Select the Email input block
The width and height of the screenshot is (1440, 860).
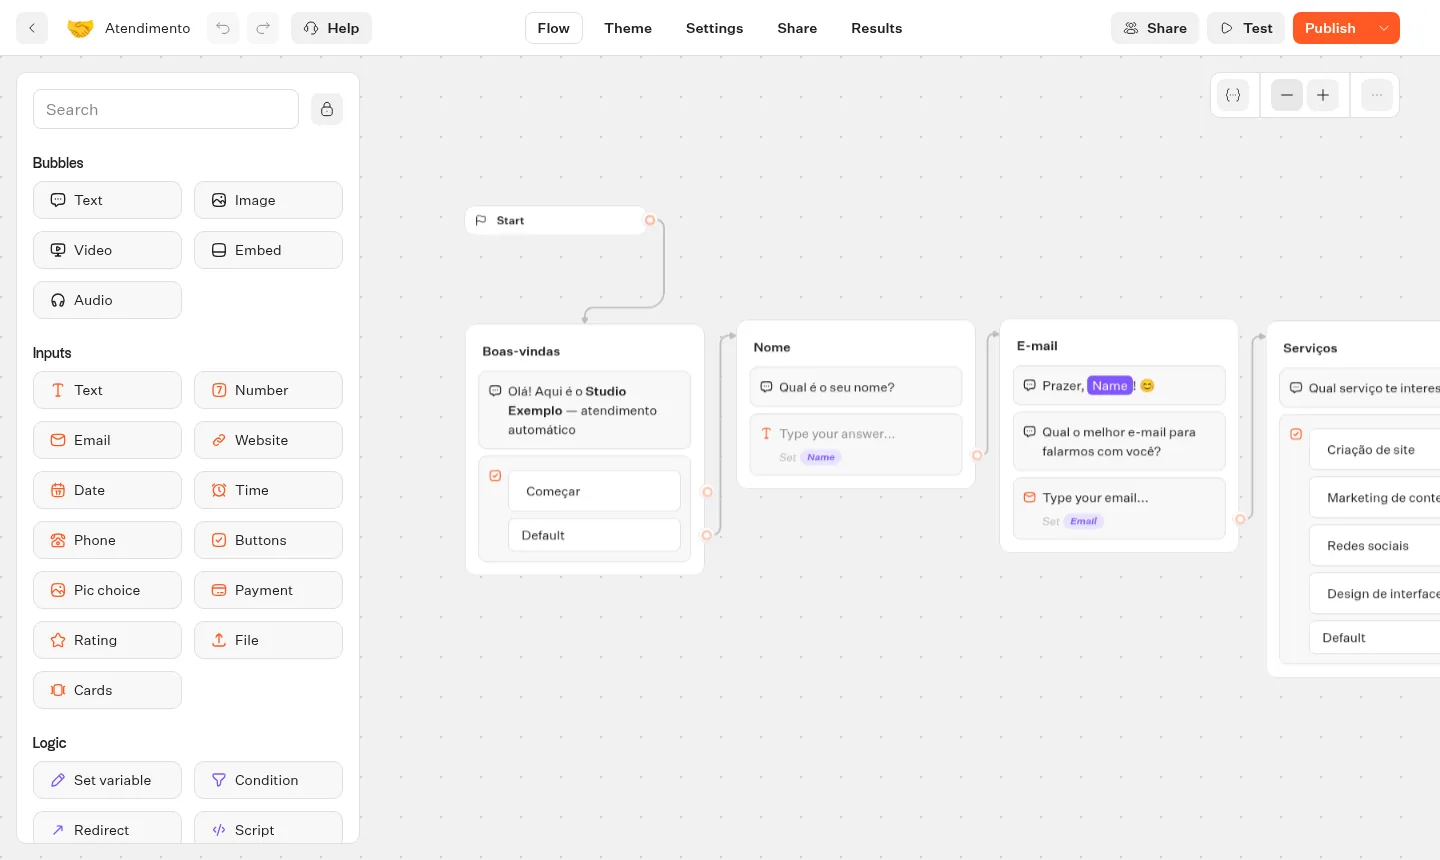click(x=107, y=440)
